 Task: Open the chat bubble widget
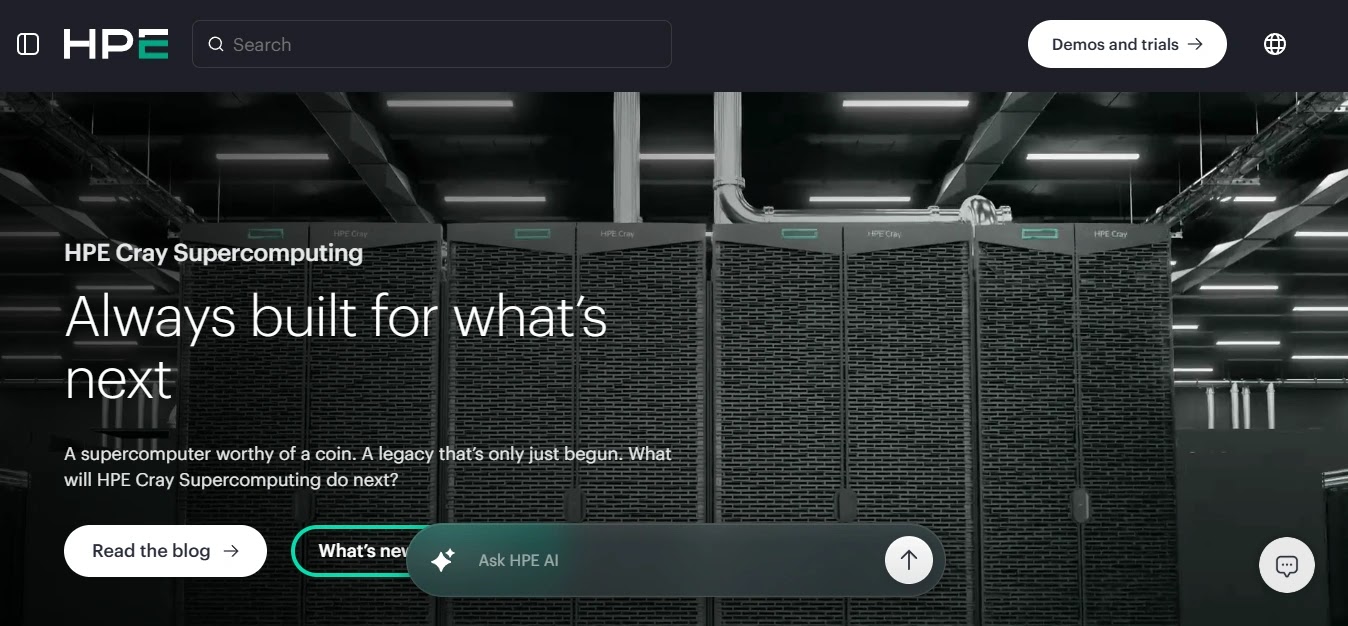point(1286,566)
